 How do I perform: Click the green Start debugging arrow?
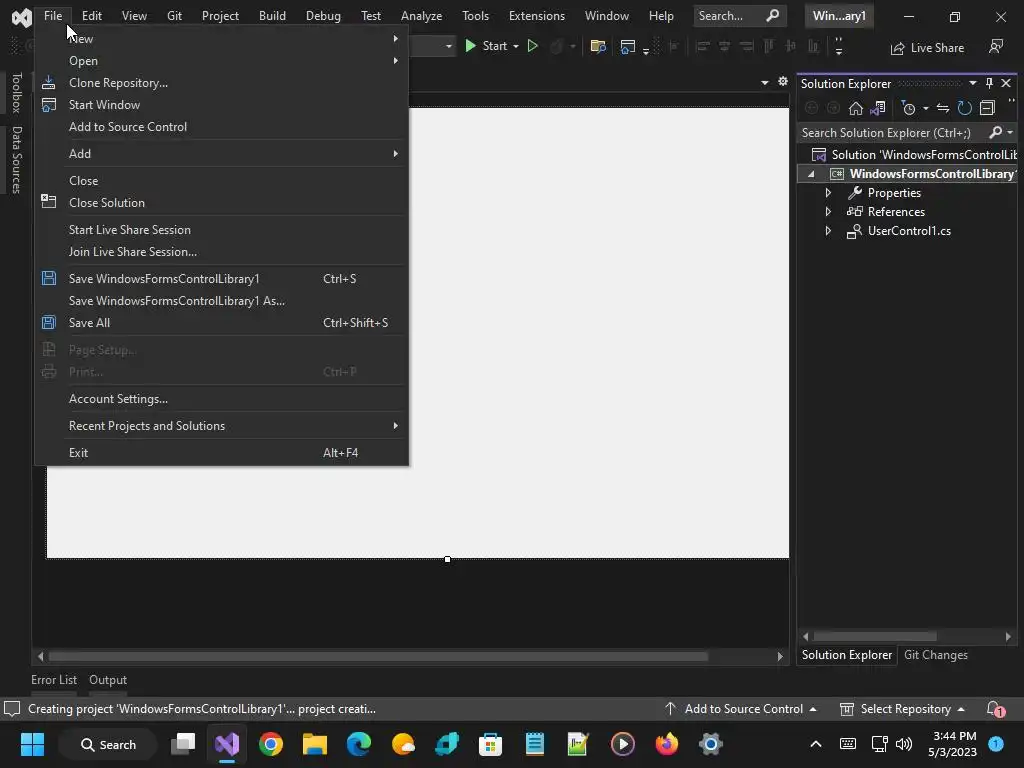(470, 46)
